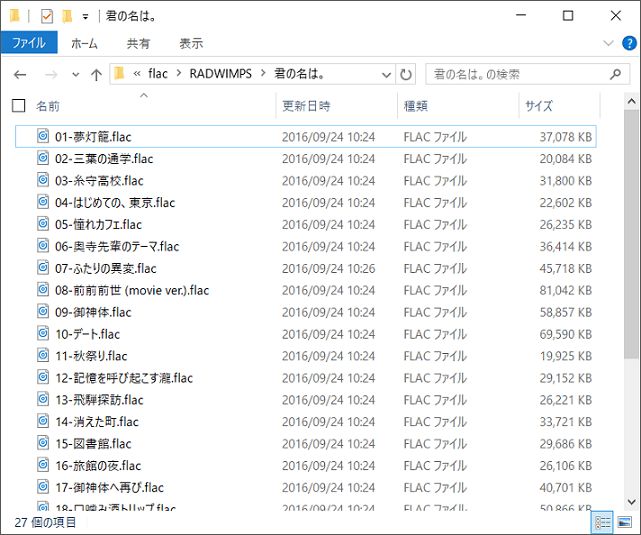Expand the ribbon with the chevron

click(x=608, y=43)
